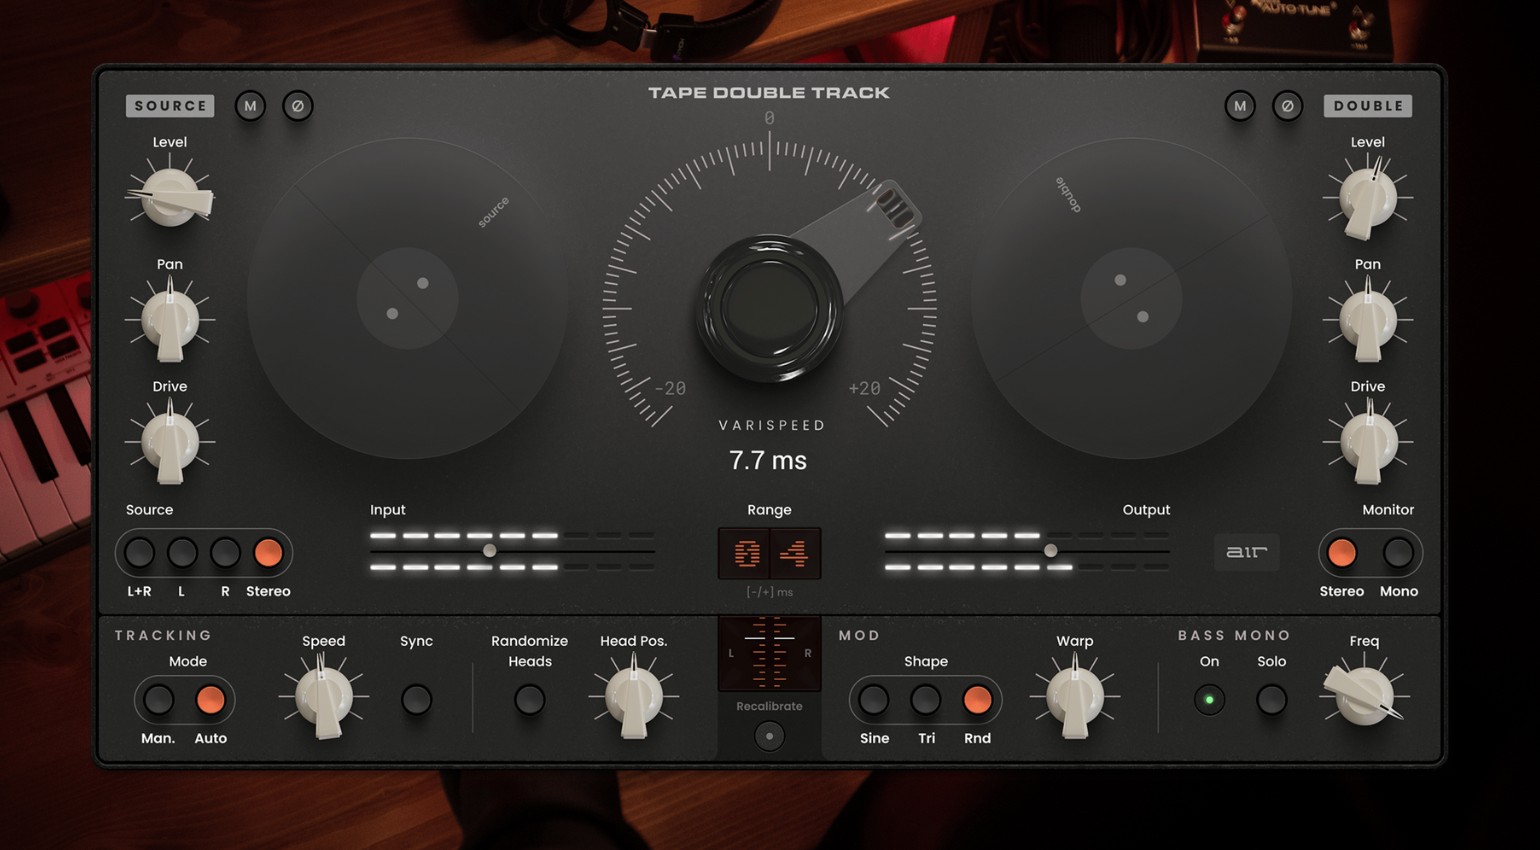
Task: Click the source tape reel
Action: [x=407, y=298]
